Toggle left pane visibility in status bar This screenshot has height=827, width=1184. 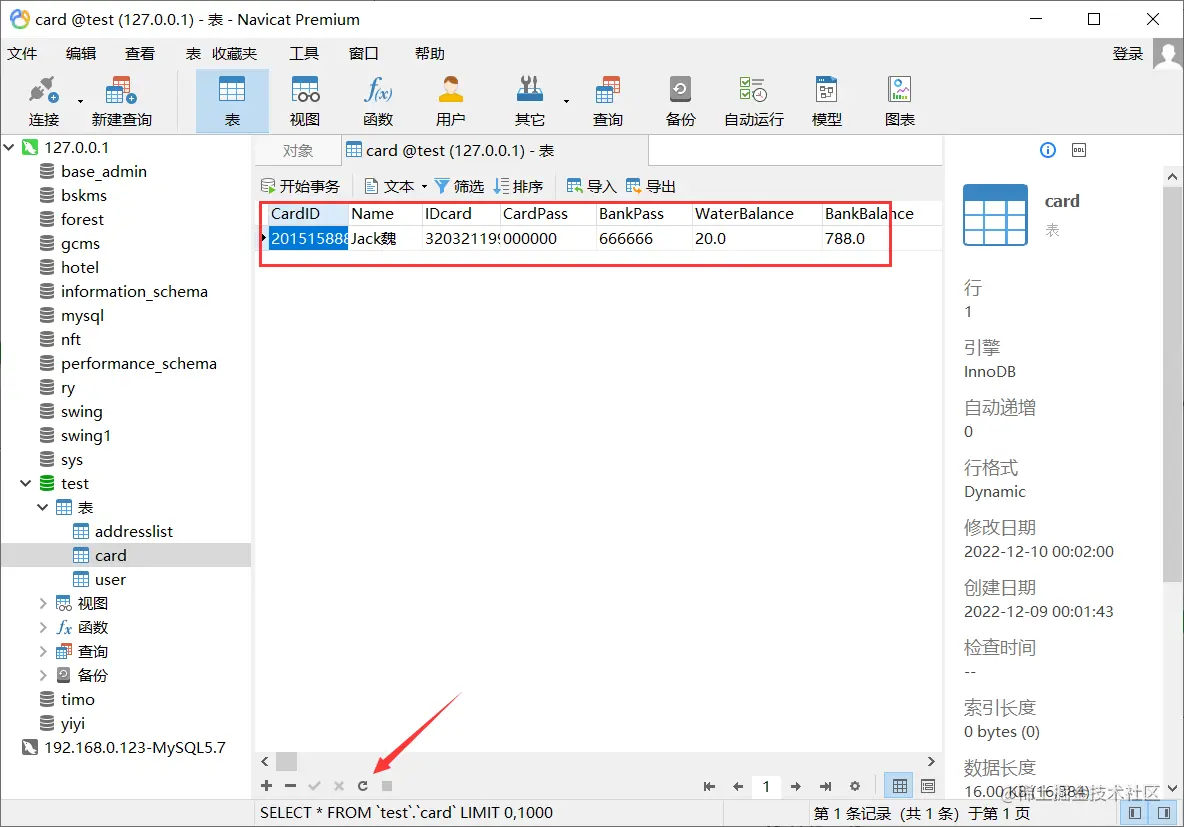coord(1135,813)
